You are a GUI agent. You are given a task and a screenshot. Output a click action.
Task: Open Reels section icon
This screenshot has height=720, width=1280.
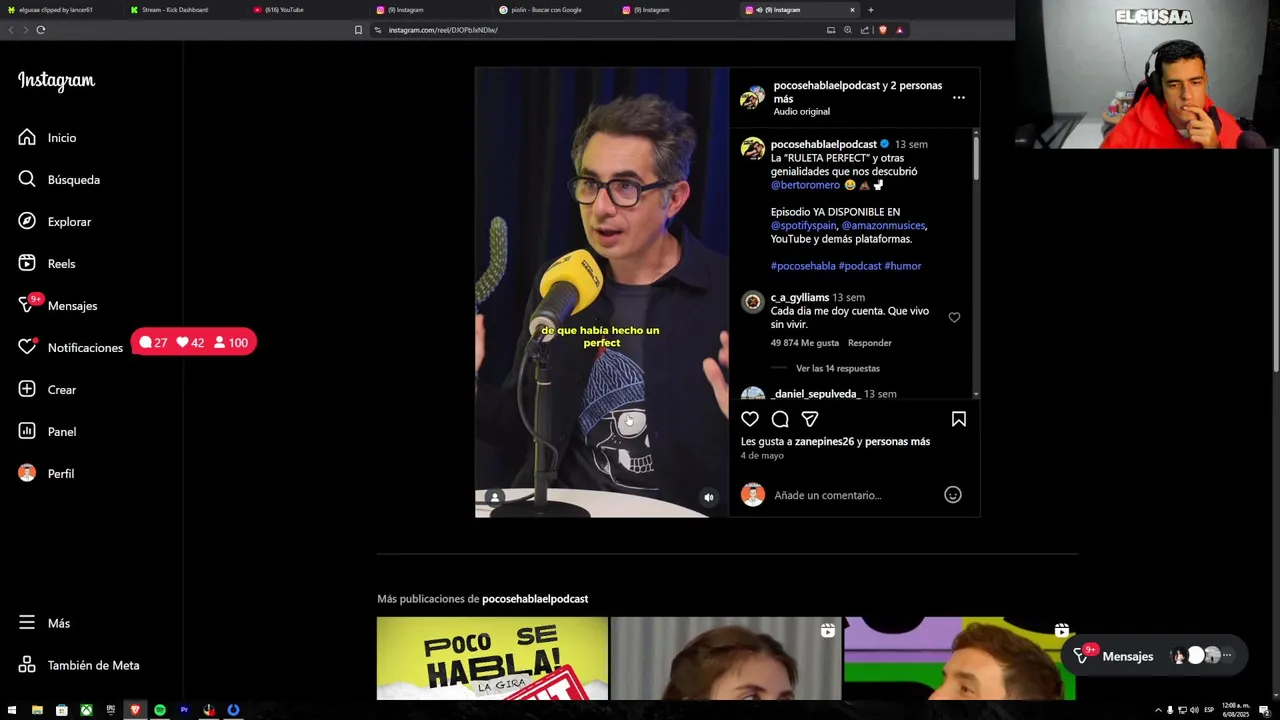click(x=27, y=264)
